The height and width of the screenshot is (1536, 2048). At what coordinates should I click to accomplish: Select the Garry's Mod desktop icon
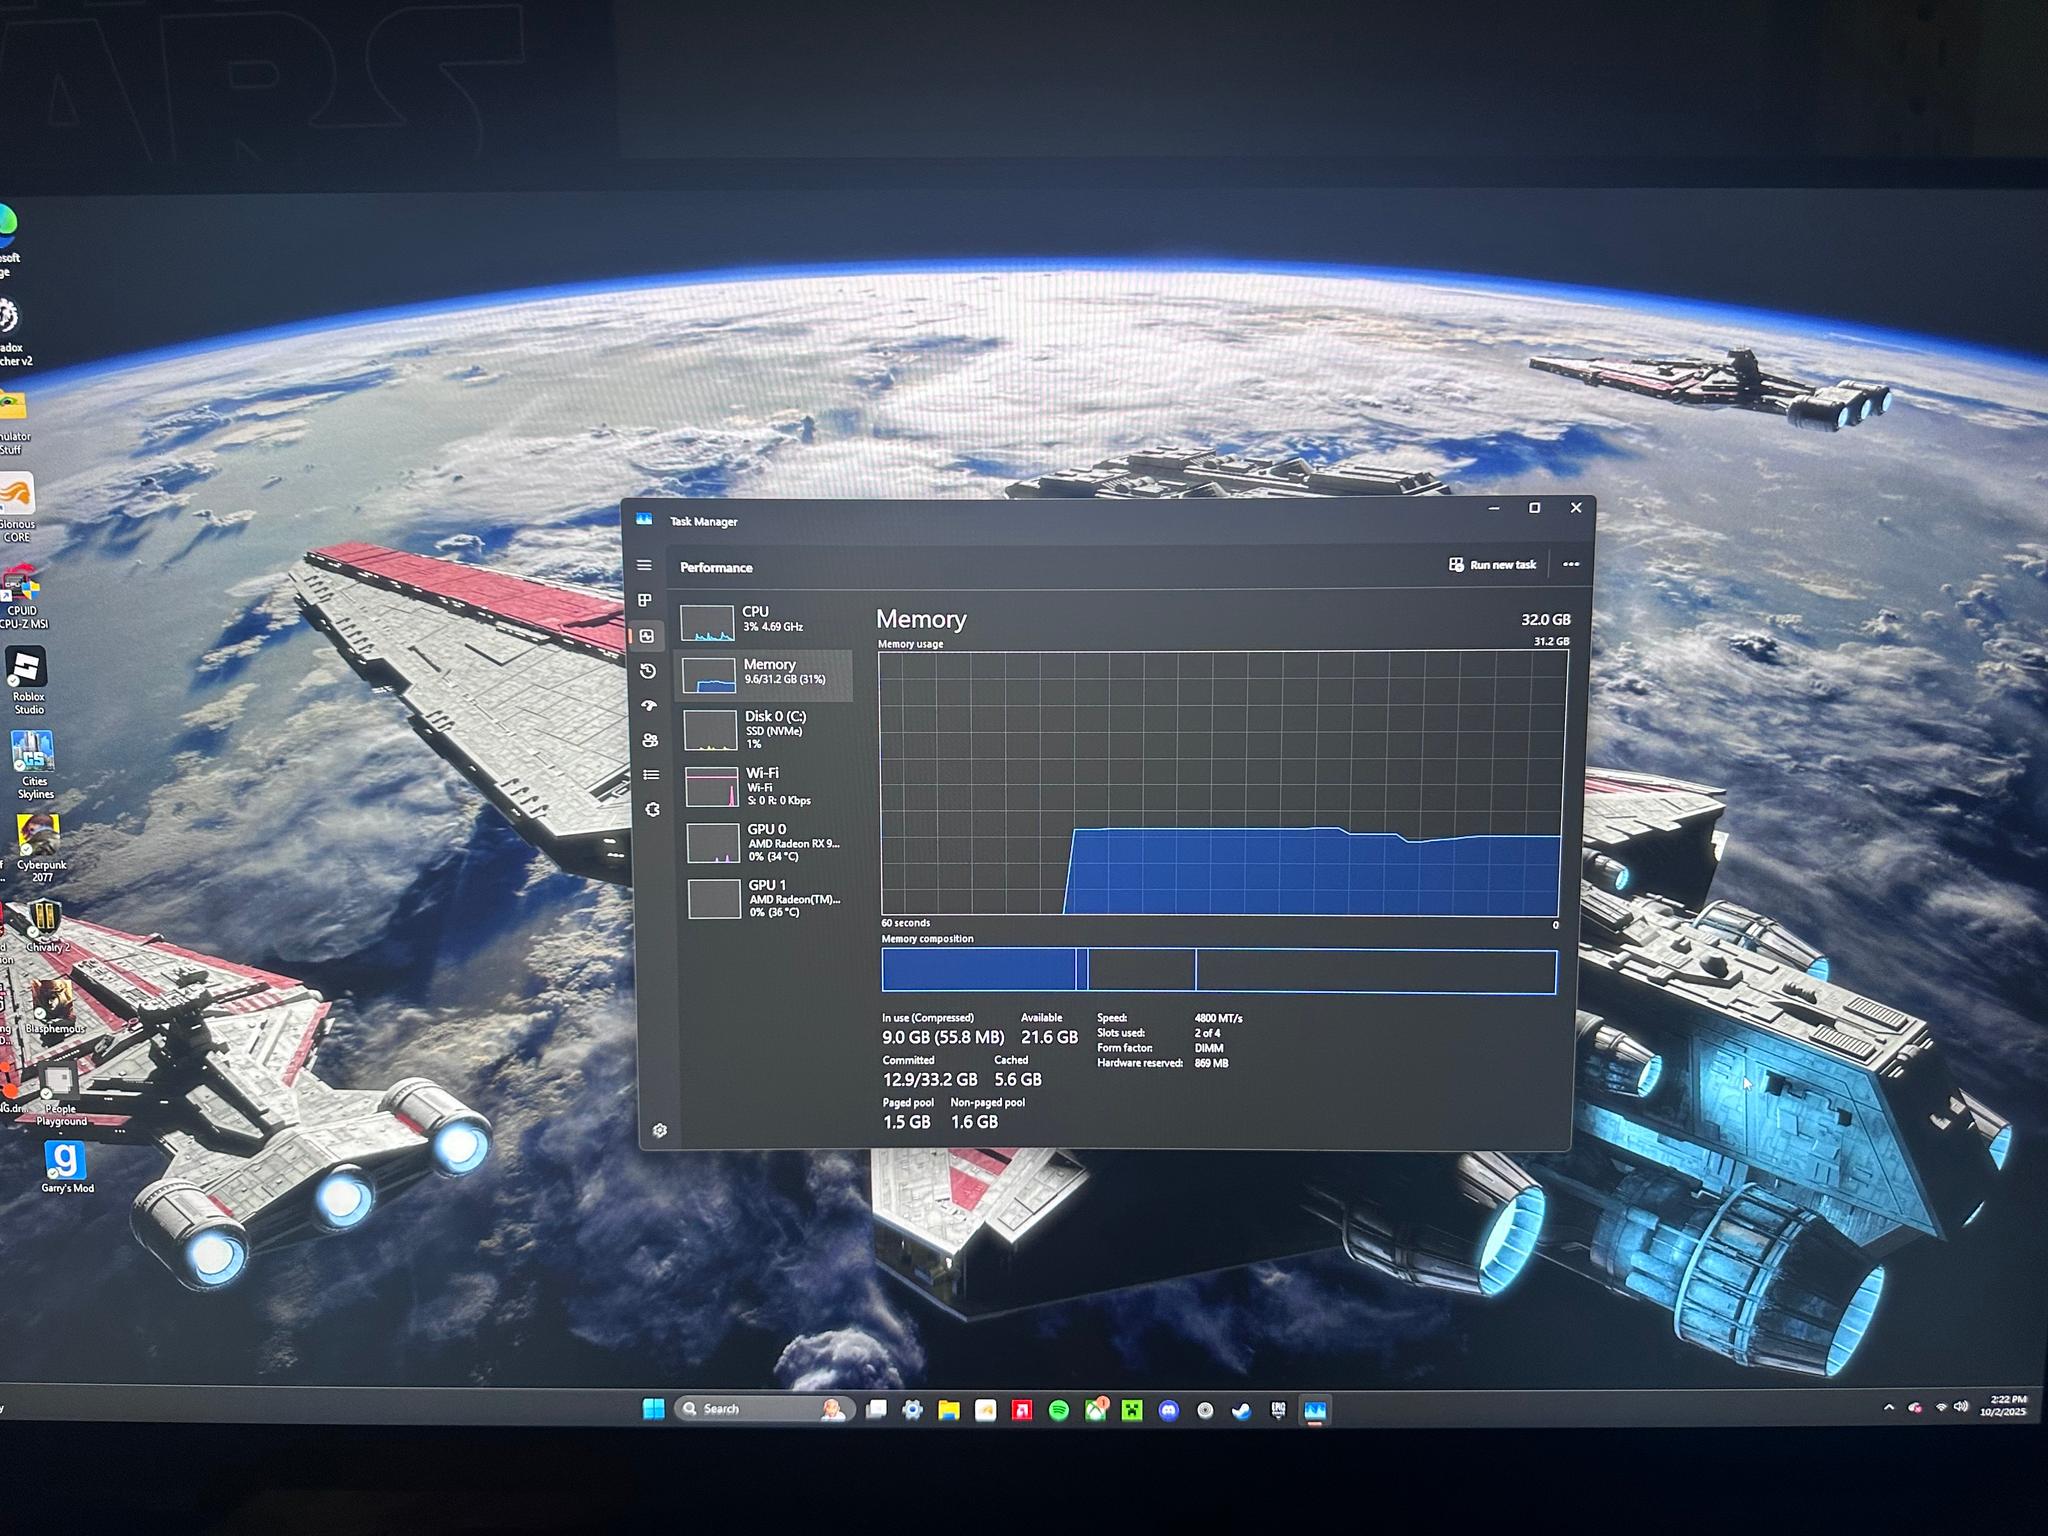[x=66, y=1167]
